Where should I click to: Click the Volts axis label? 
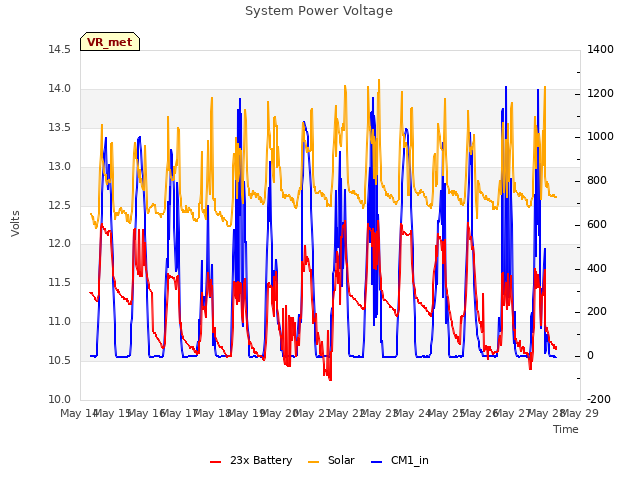[15, 223]
